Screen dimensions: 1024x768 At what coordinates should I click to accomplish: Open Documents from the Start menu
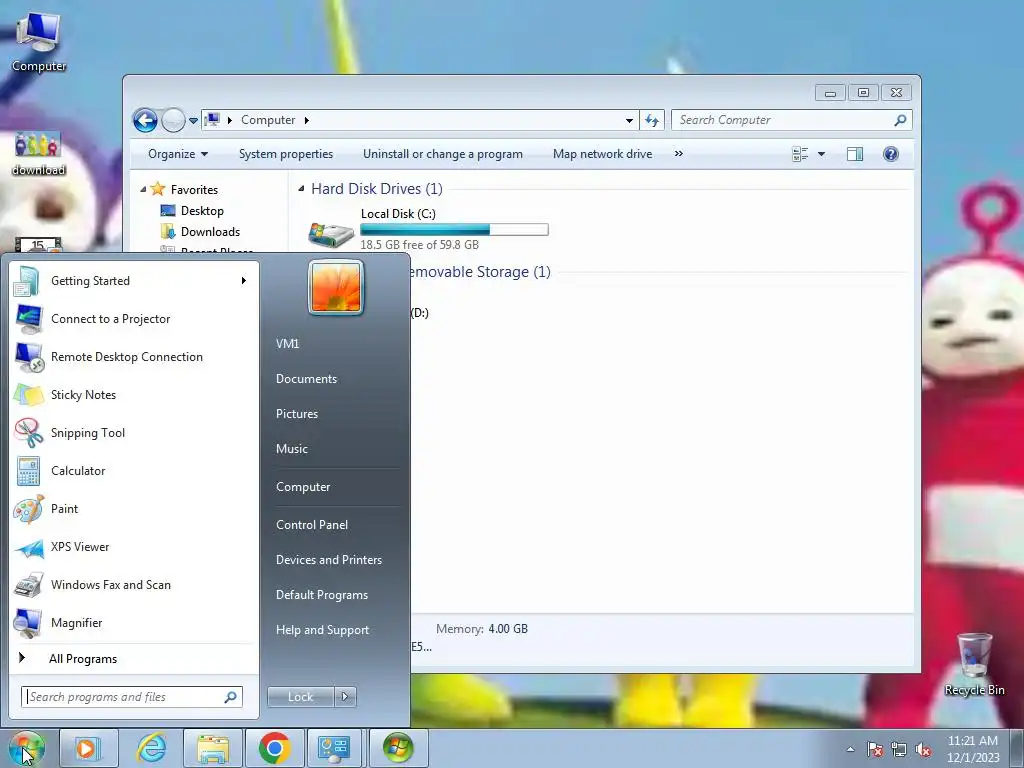click(x=306, y=379)
